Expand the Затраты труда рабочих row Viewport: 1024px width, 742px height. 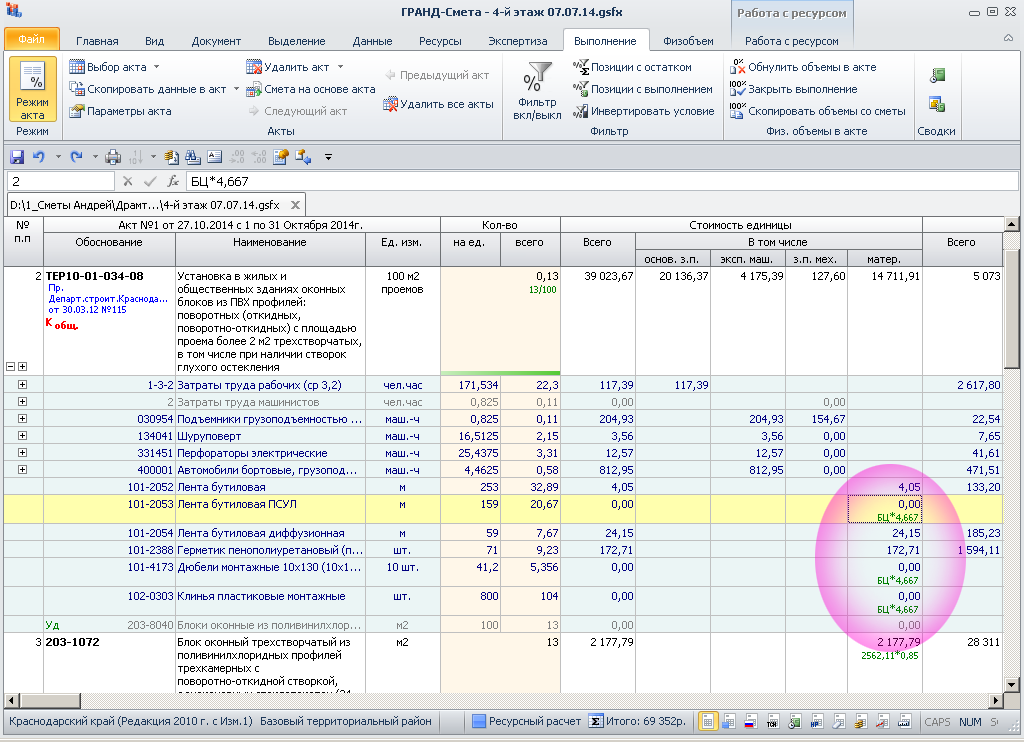[22, 385]
